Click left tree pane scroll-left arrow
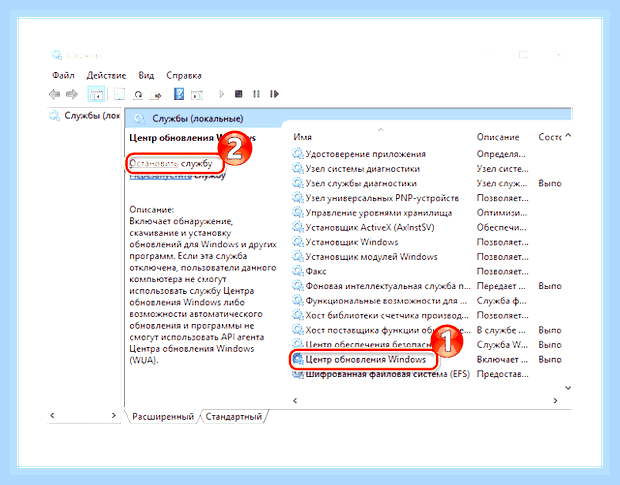The width and height of the screenshot is (620, 485). click(52, 415)
